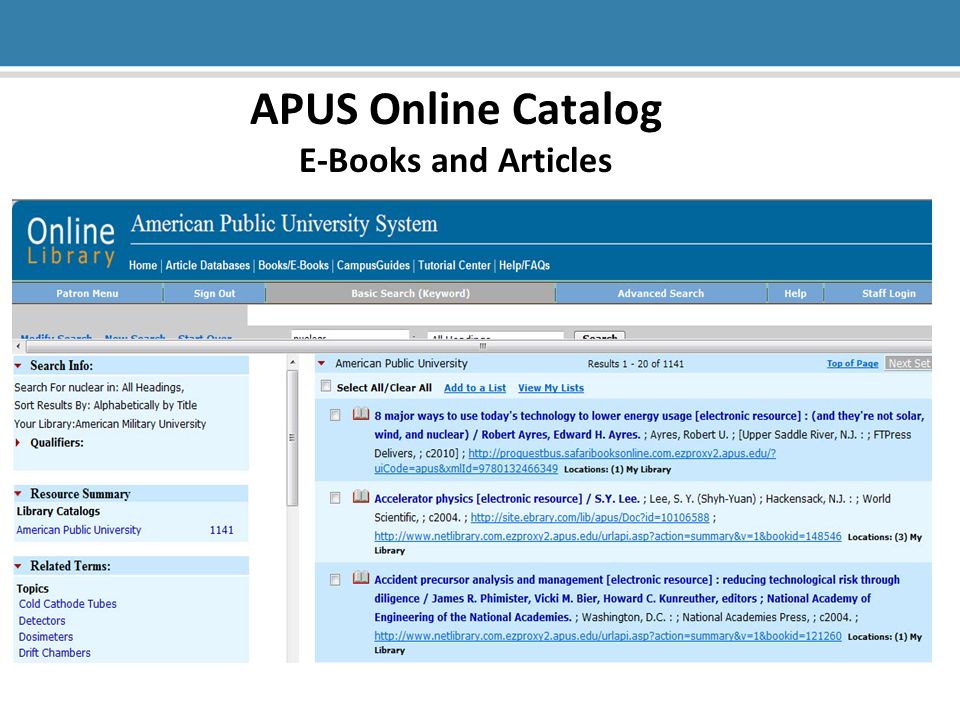The width and height of the screenshot is (960, 720).
Task: Click the horizontal scrollbar track
Action: click(478, 346)
